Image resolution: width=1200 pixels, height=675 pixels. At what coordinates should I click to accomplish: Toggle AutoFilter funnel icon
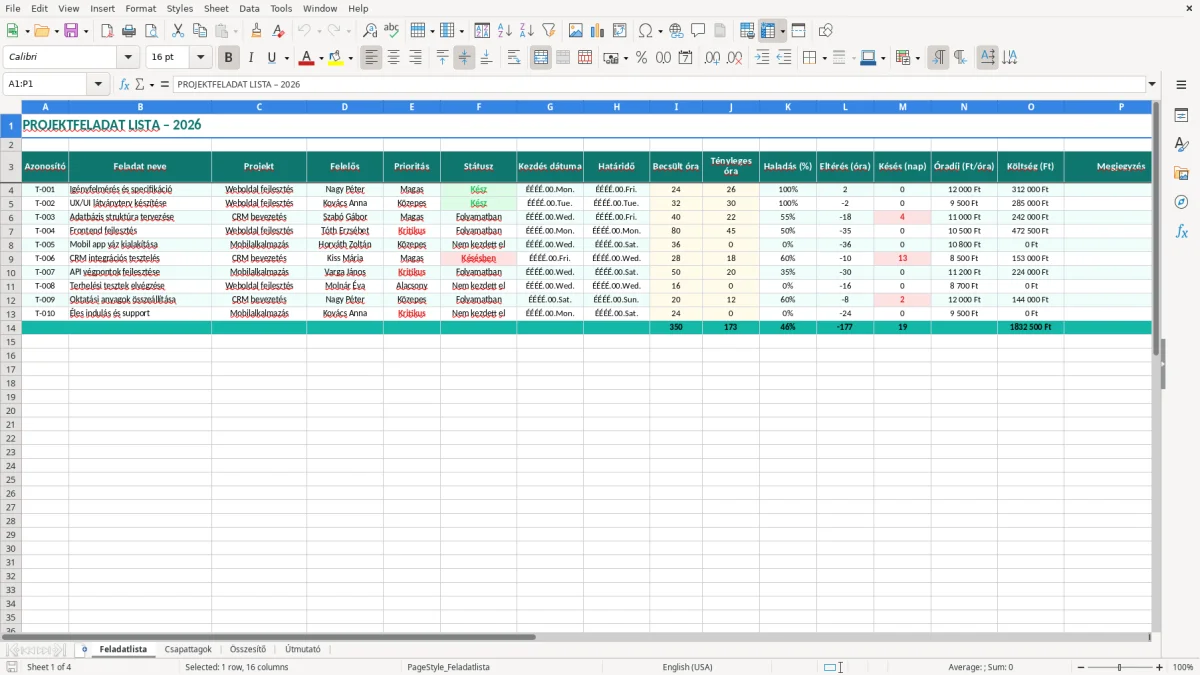point(548,31)
